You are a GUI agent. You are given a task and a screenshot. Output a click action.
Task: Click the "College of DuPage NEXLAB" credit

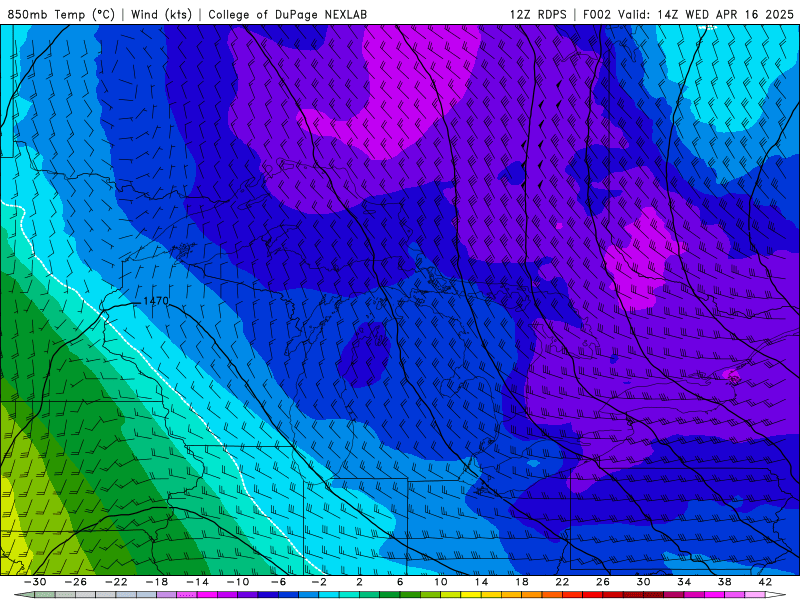287,14
